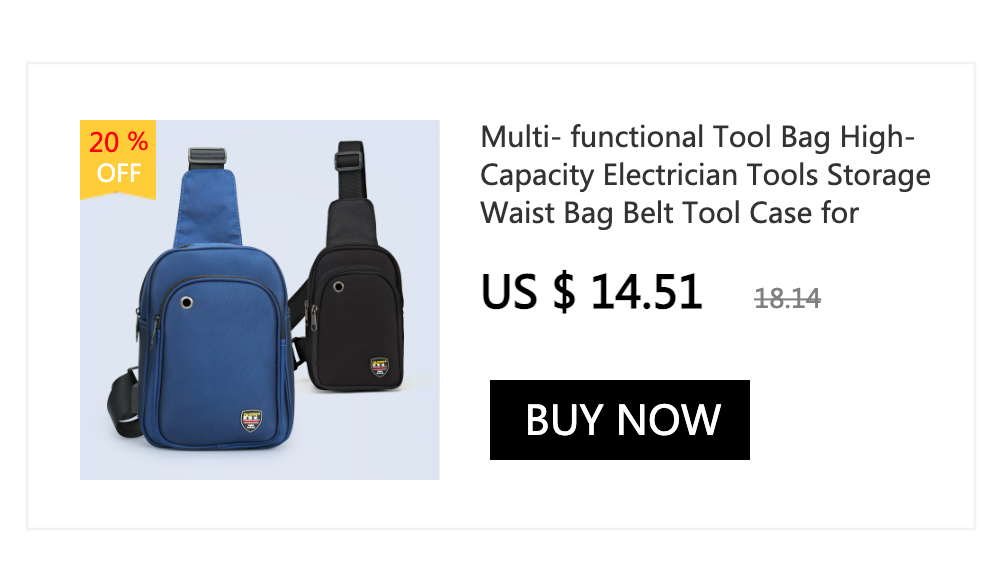The width and height of the screenshot is (1000, 580).
Task: Click the metal grommet on blue bag
Action: (x=187, y=302)
